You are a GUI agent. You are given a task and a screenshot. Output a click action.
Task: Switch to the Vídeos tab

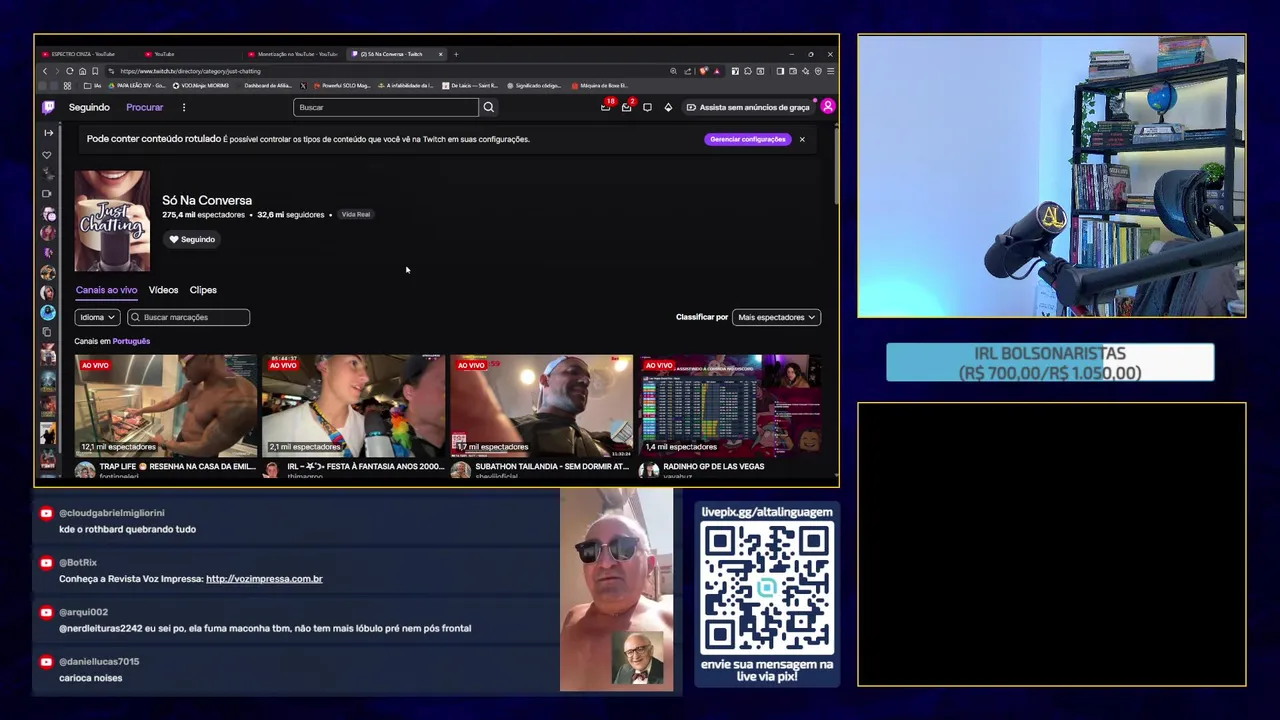[163, 290]
